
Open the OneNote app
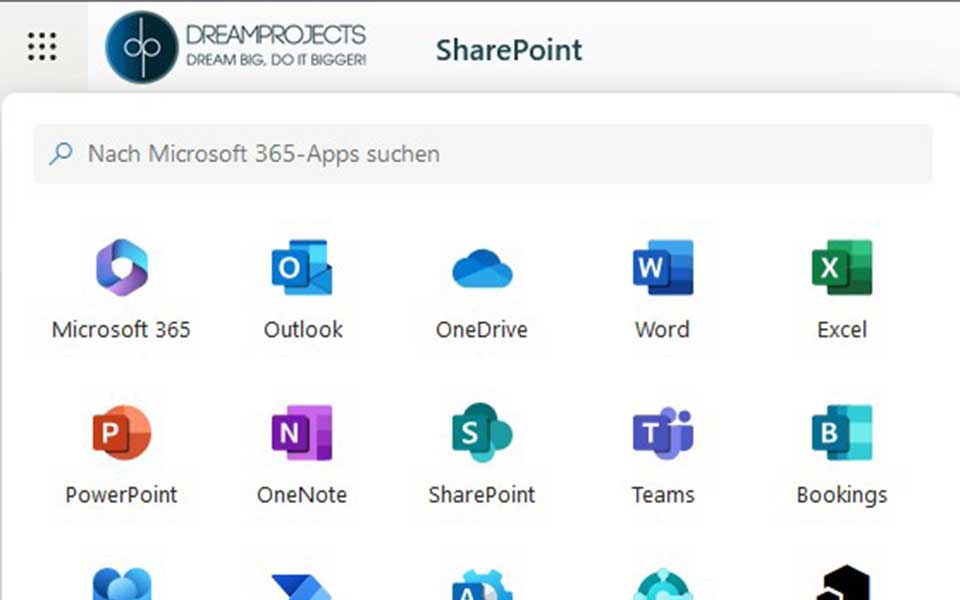point(302,455)
